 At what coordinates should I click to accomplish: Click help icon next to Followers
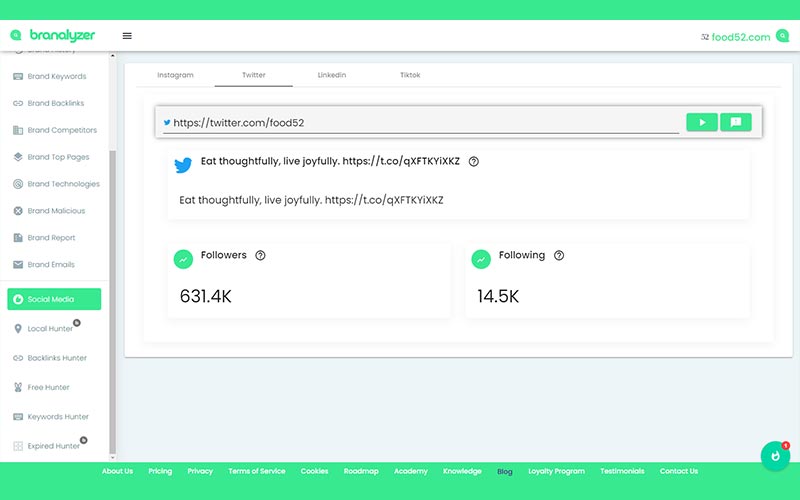click(260, 255)
